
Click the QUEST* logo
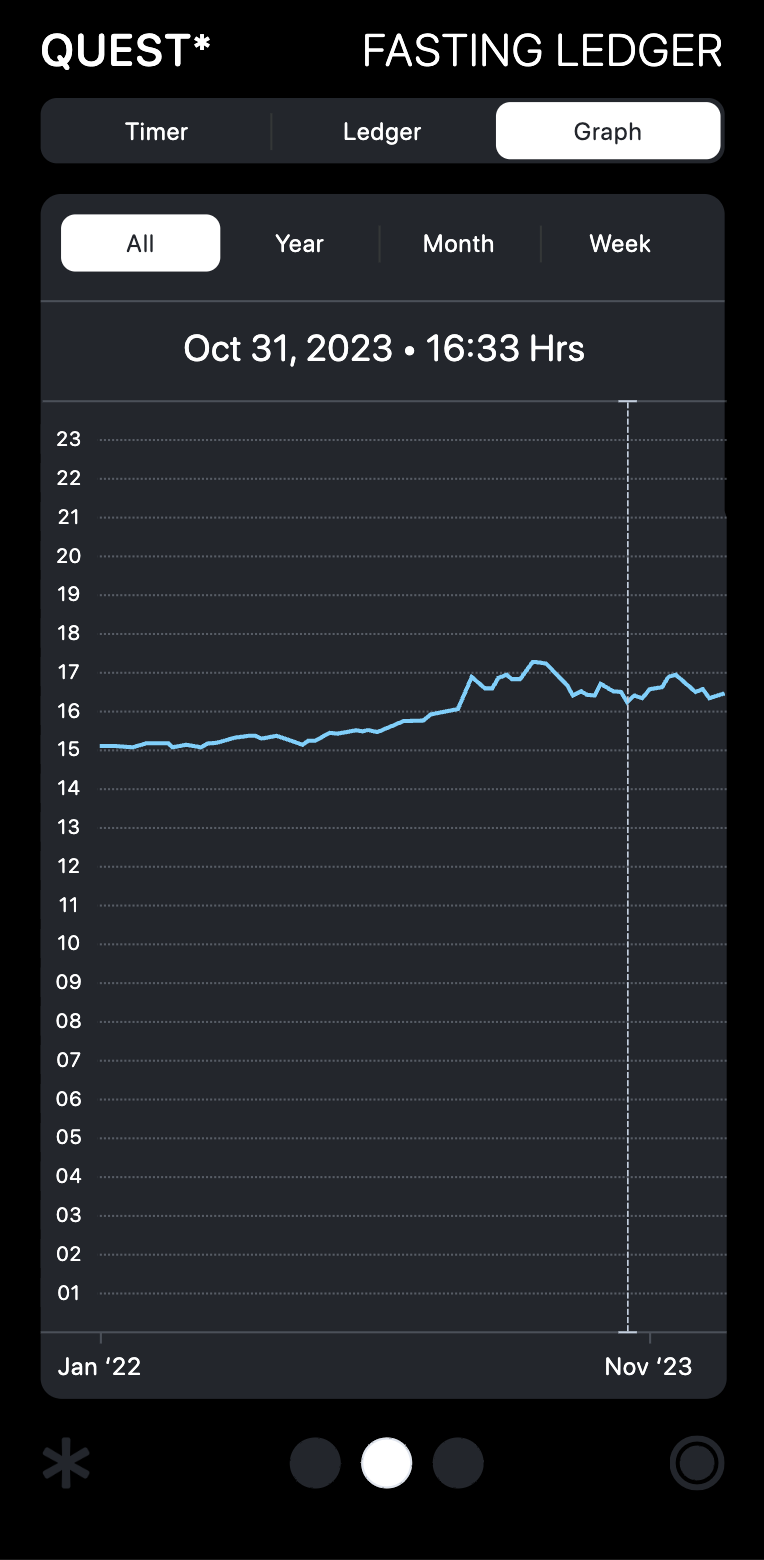click(126, 51)
